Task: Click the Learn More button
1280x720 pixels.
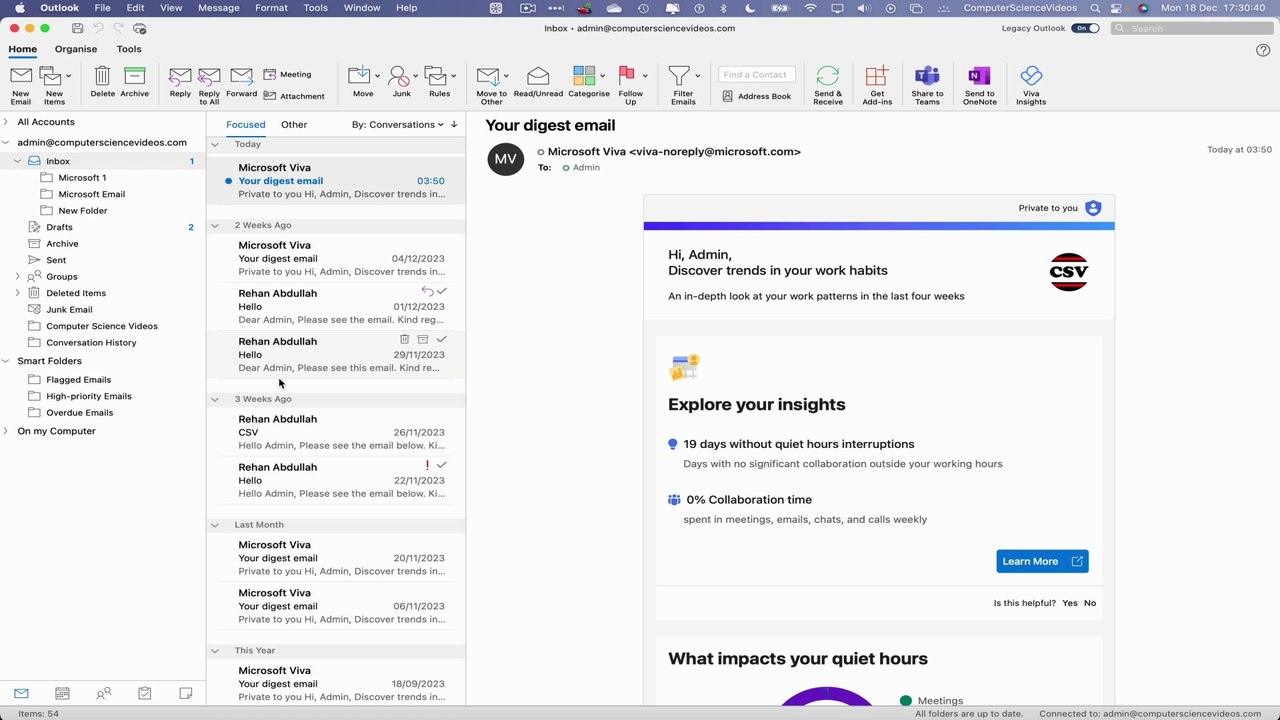Action: pos(1042,561)
